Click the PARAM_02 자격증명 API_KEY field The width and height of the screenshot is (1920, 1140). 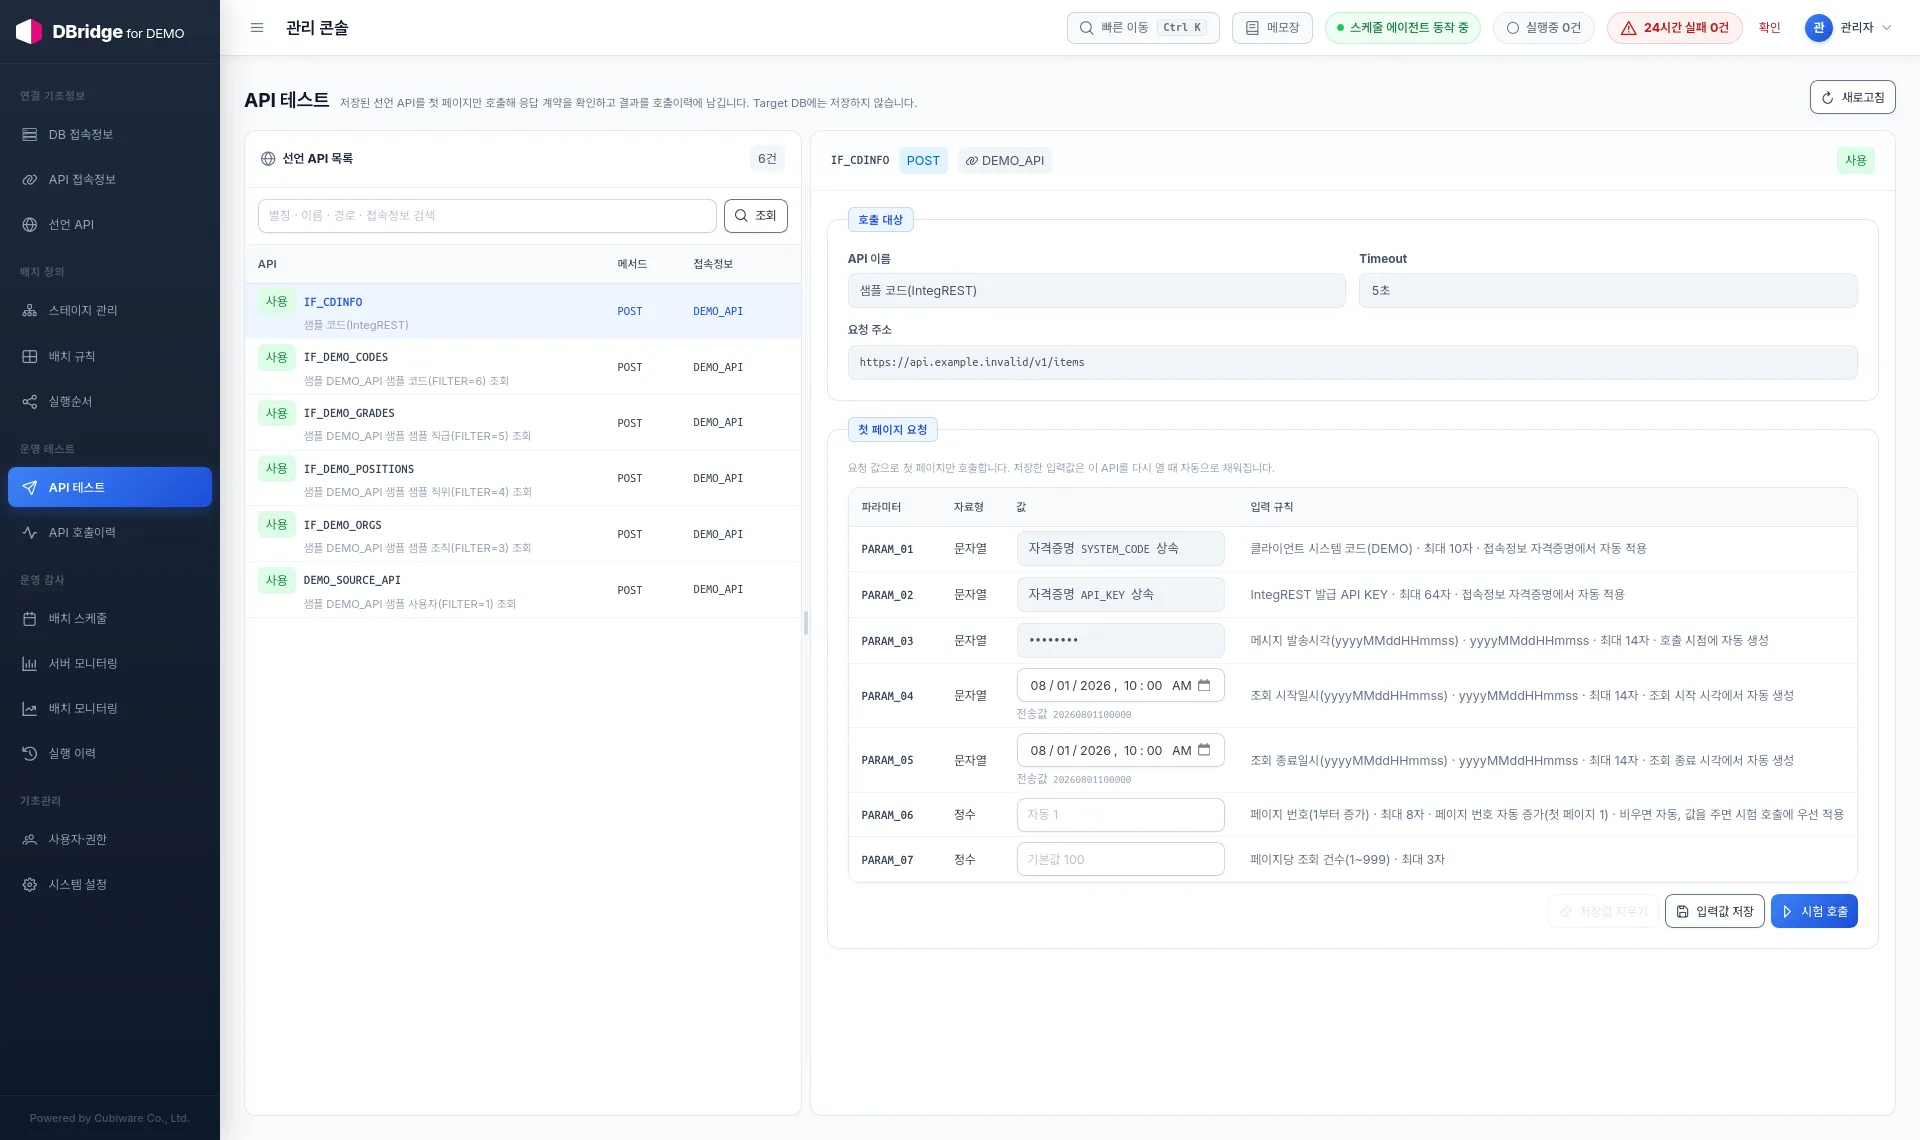pyautogui.click(x=1120, y=595)
